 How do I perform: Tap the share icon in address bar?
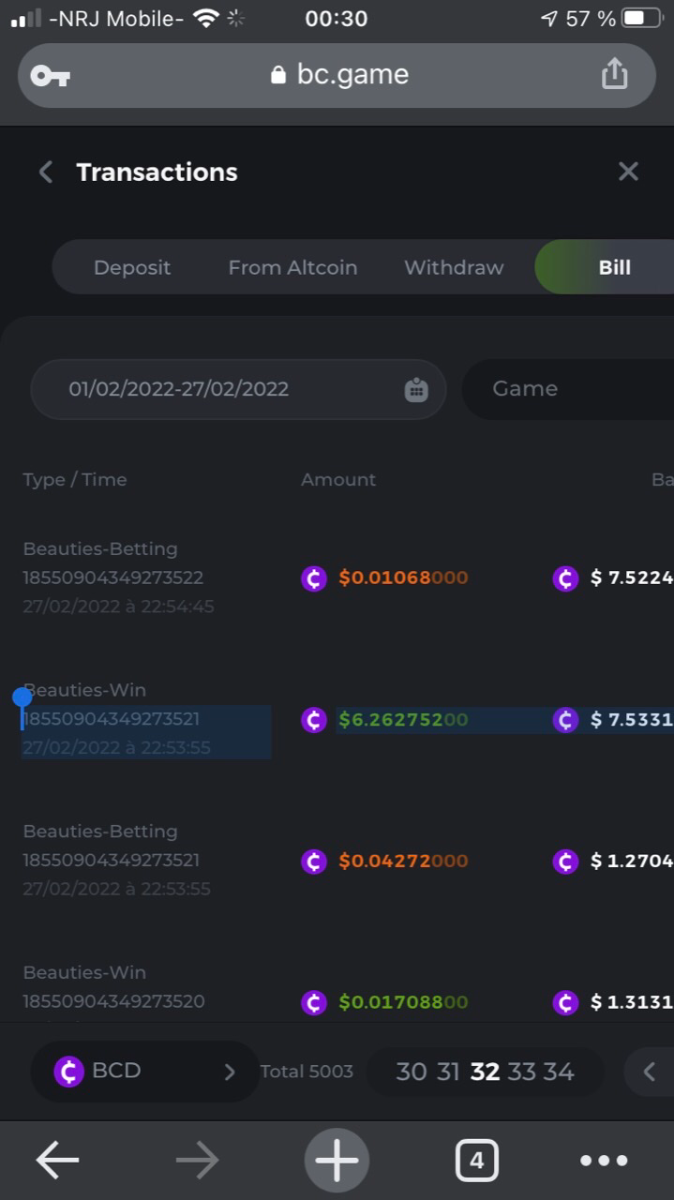coord(614,74)
